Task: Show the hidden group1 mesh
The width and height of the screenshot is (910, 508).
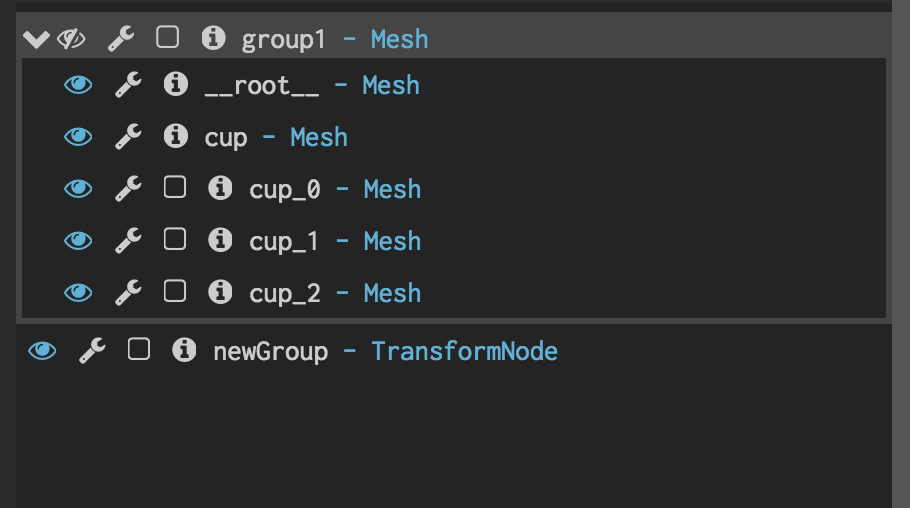Action: click(x=71, y=39)
